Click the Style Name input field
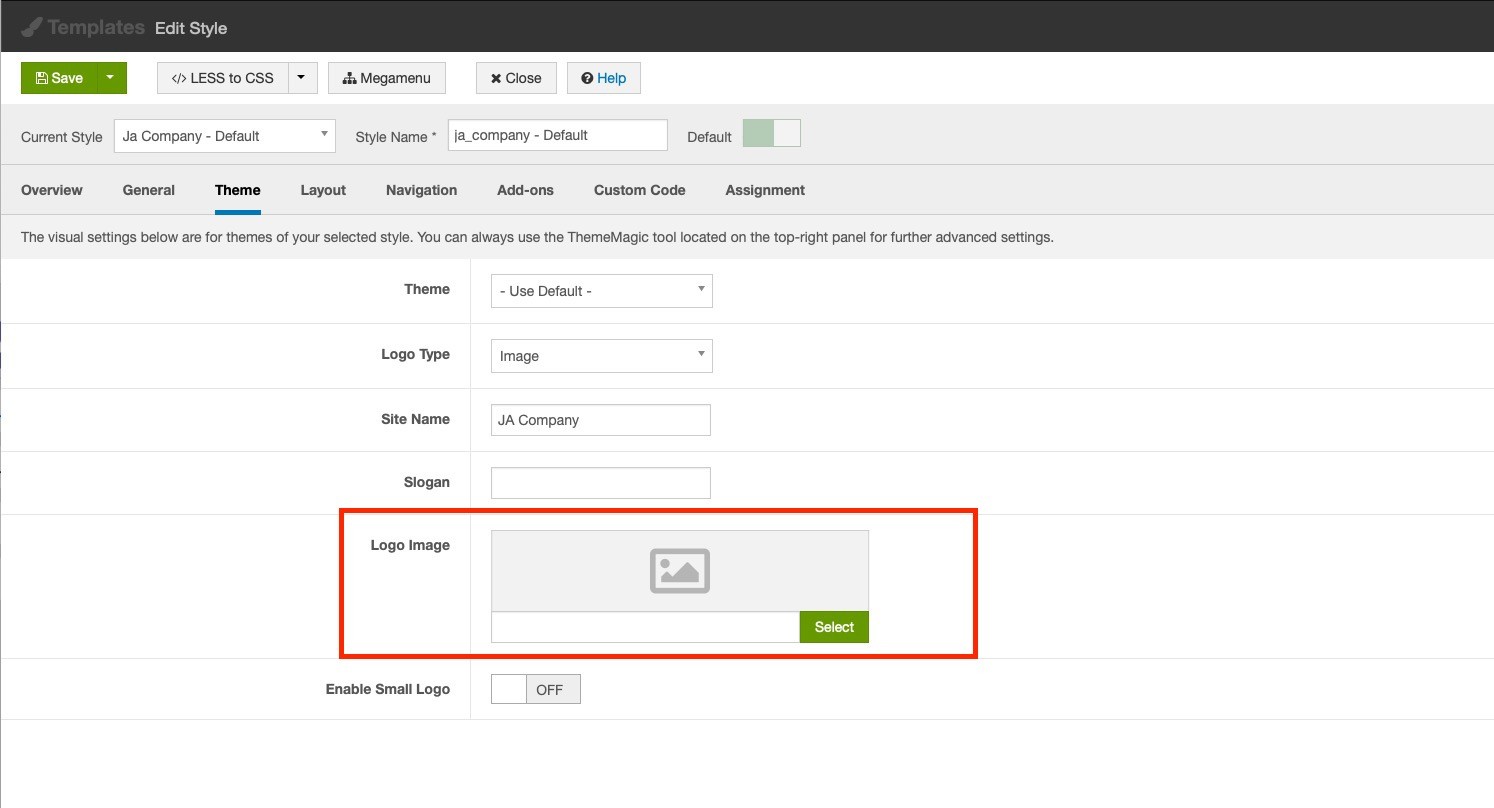This screenshot has width=1494, height=808. click(557, 135)
